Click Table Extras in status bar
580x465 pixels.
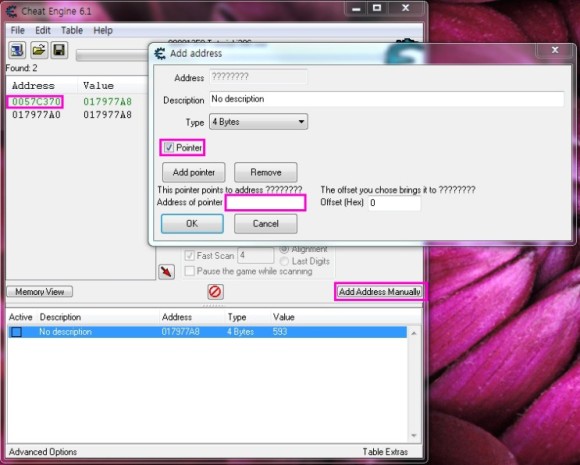(x=385, y=452)
